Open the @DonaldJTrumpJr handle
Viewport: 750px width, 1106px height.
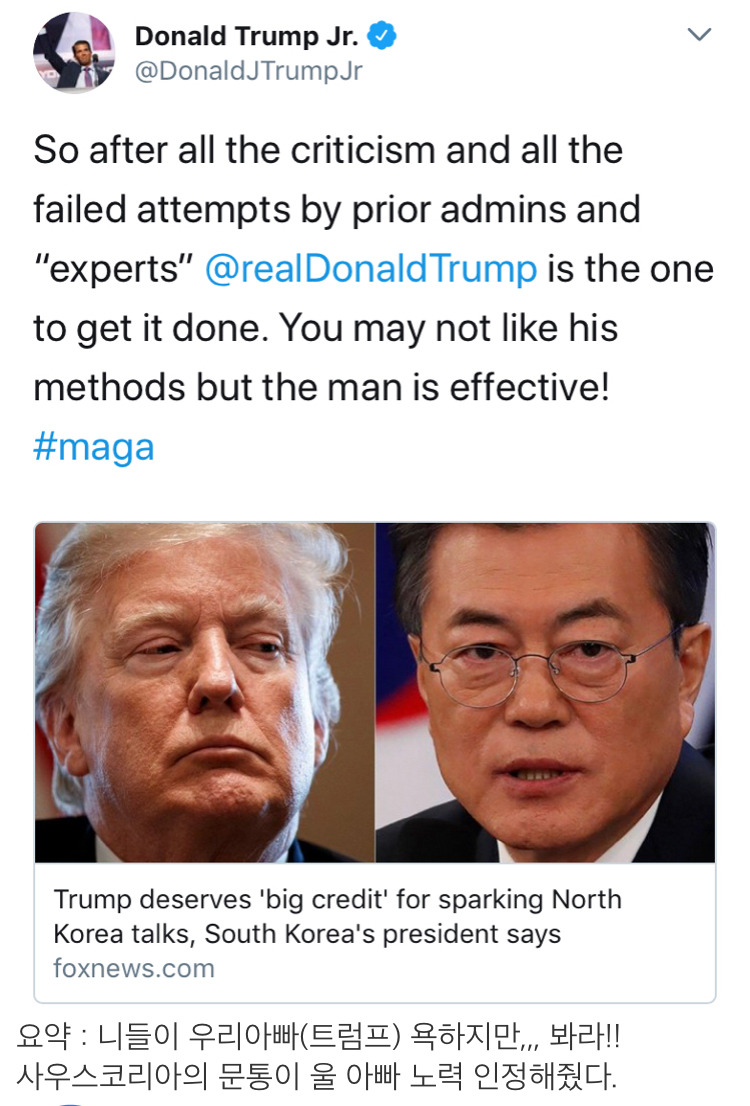tap(248, 71)
